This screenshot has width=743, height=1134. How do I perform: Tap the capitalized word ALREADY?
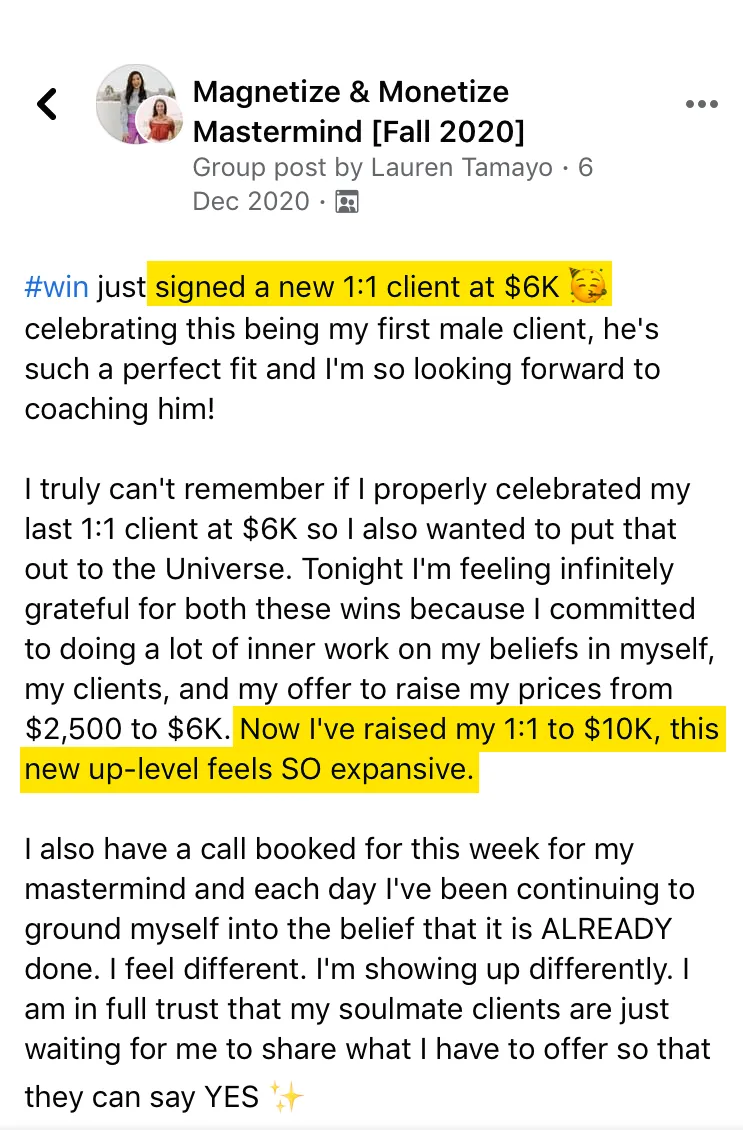point(606,929)
